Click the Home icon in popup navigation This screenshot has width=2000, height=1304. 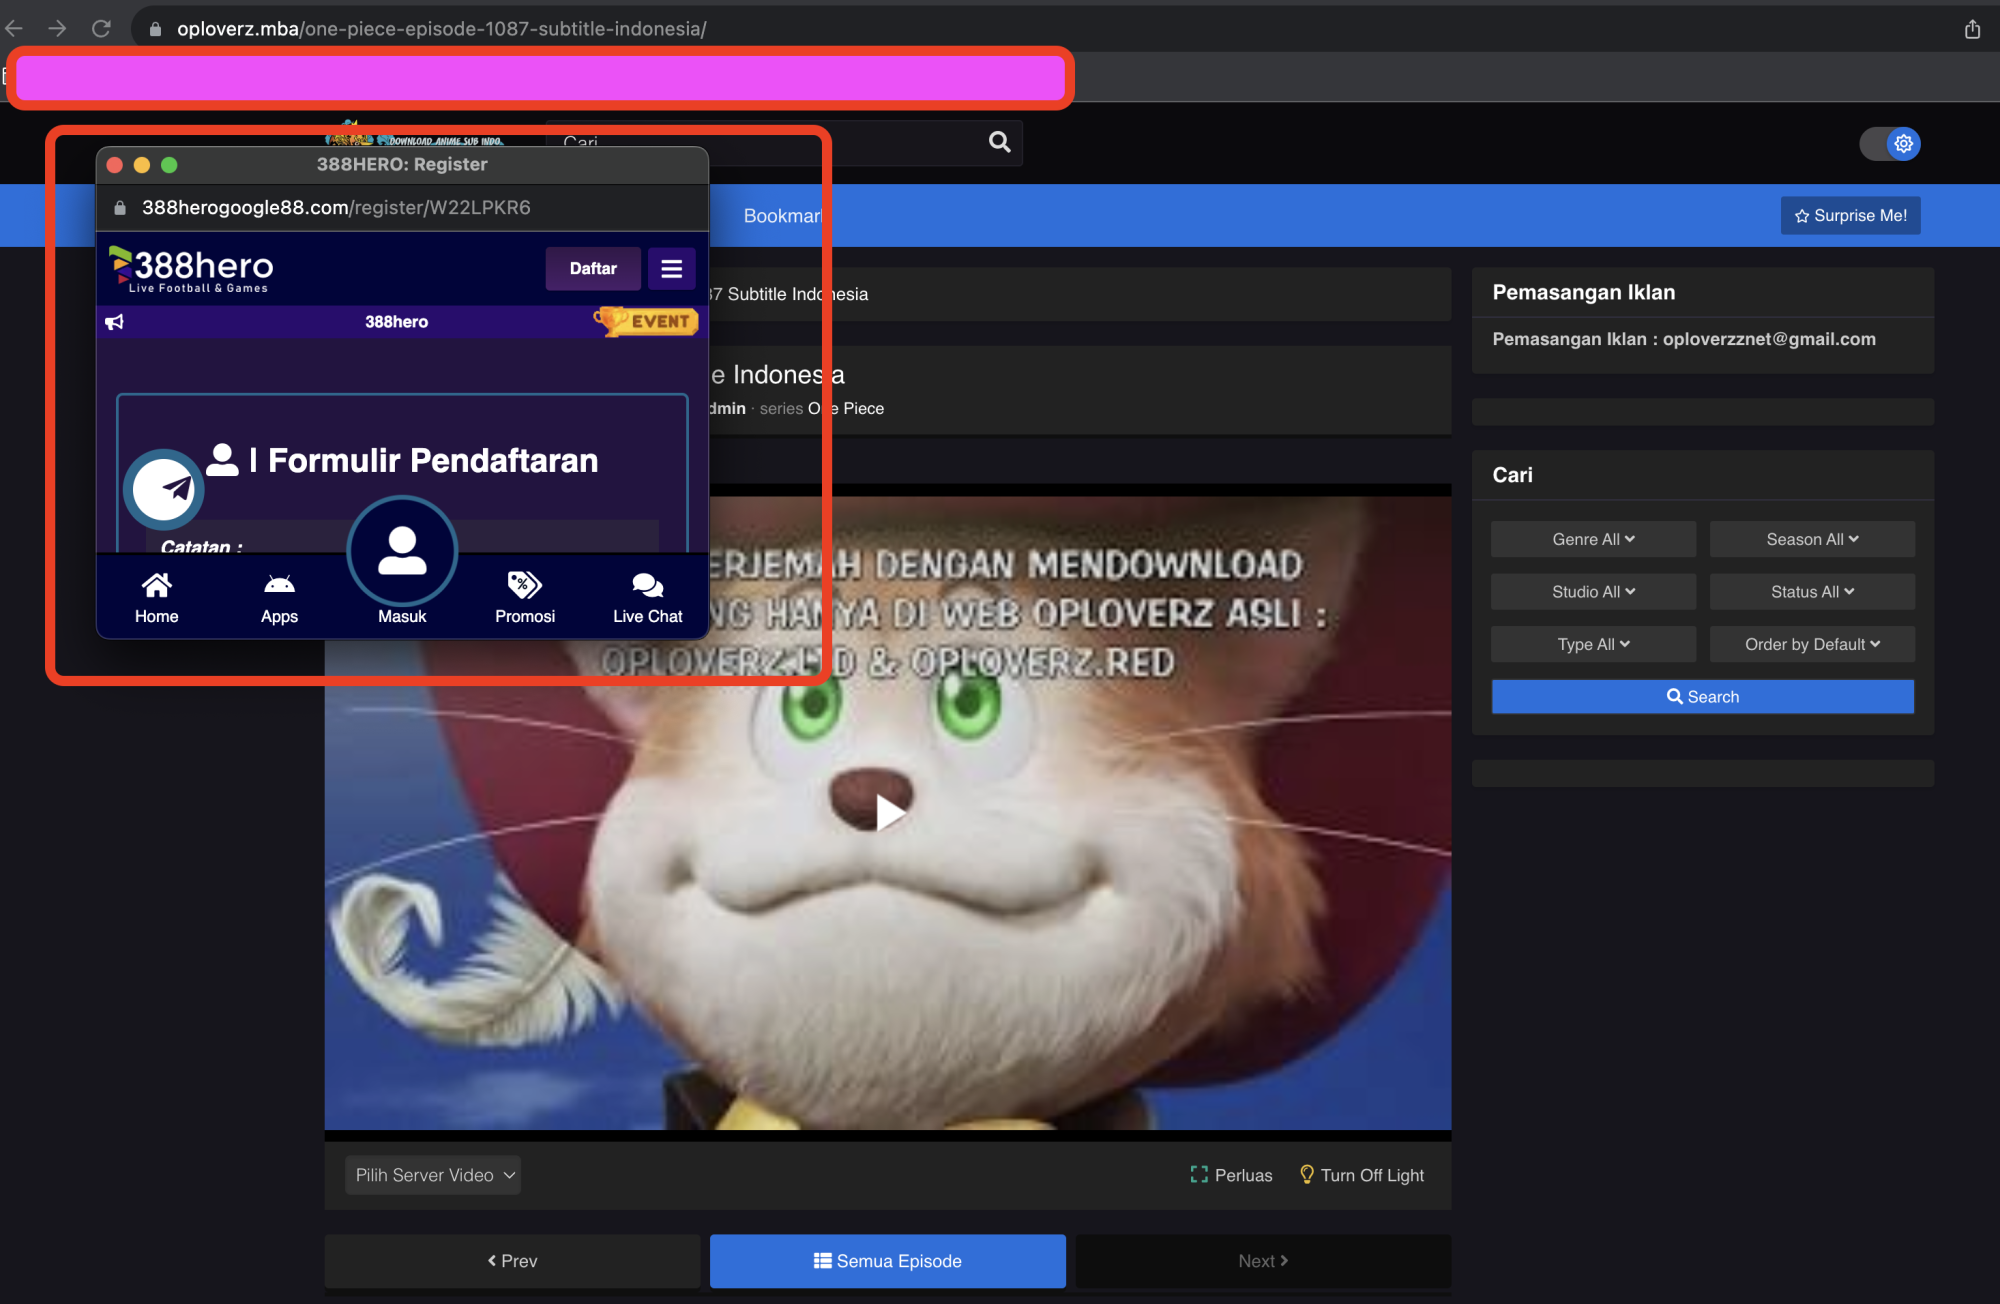point(156,585)
